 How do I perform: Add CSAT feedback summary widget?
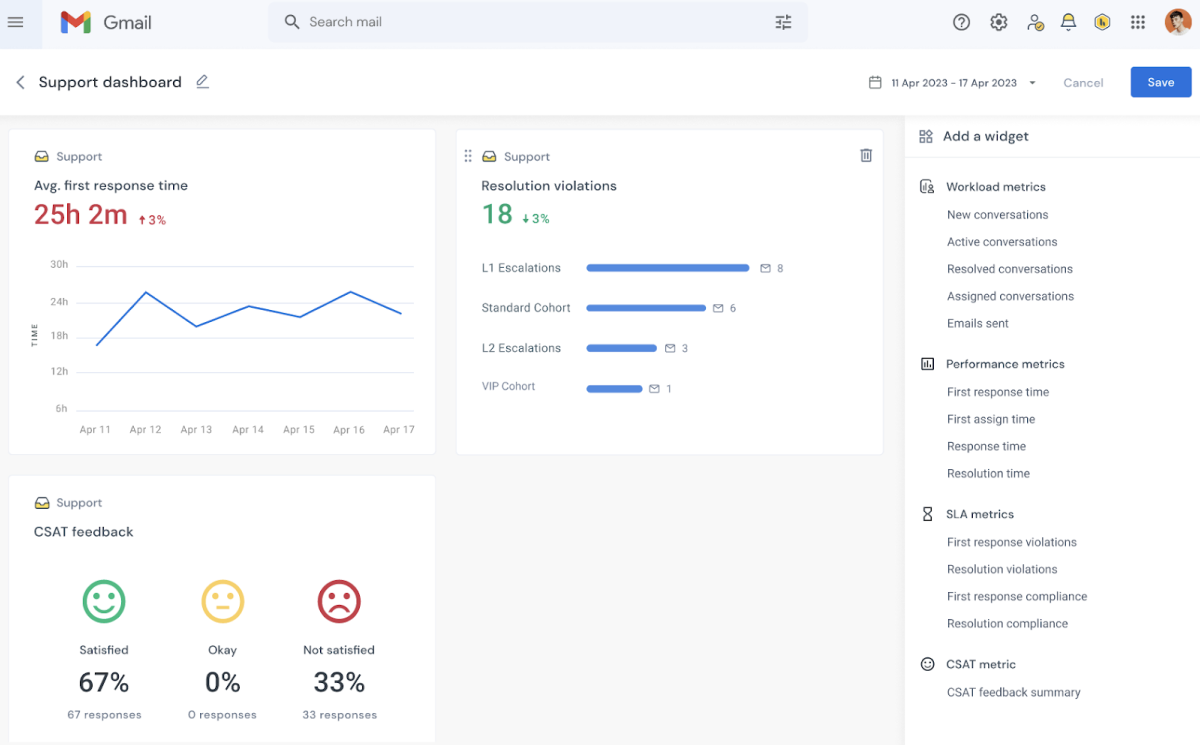[1013, 692]
